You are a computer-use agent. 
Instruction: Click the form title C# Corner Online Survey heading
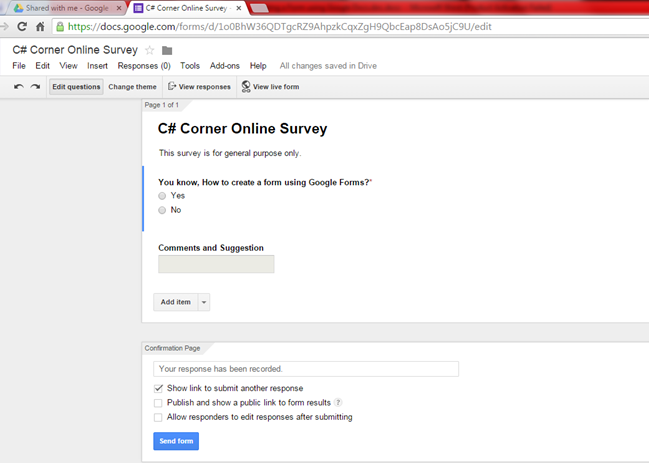tap(243, 129)
